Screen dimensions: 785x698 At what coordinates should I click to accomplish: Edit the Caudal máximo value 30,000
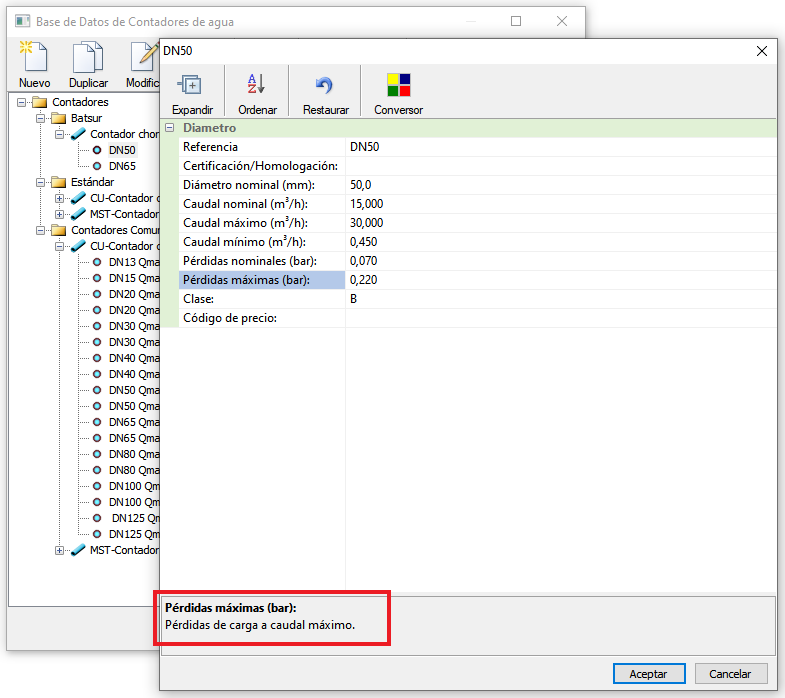(x=560, y=223)
